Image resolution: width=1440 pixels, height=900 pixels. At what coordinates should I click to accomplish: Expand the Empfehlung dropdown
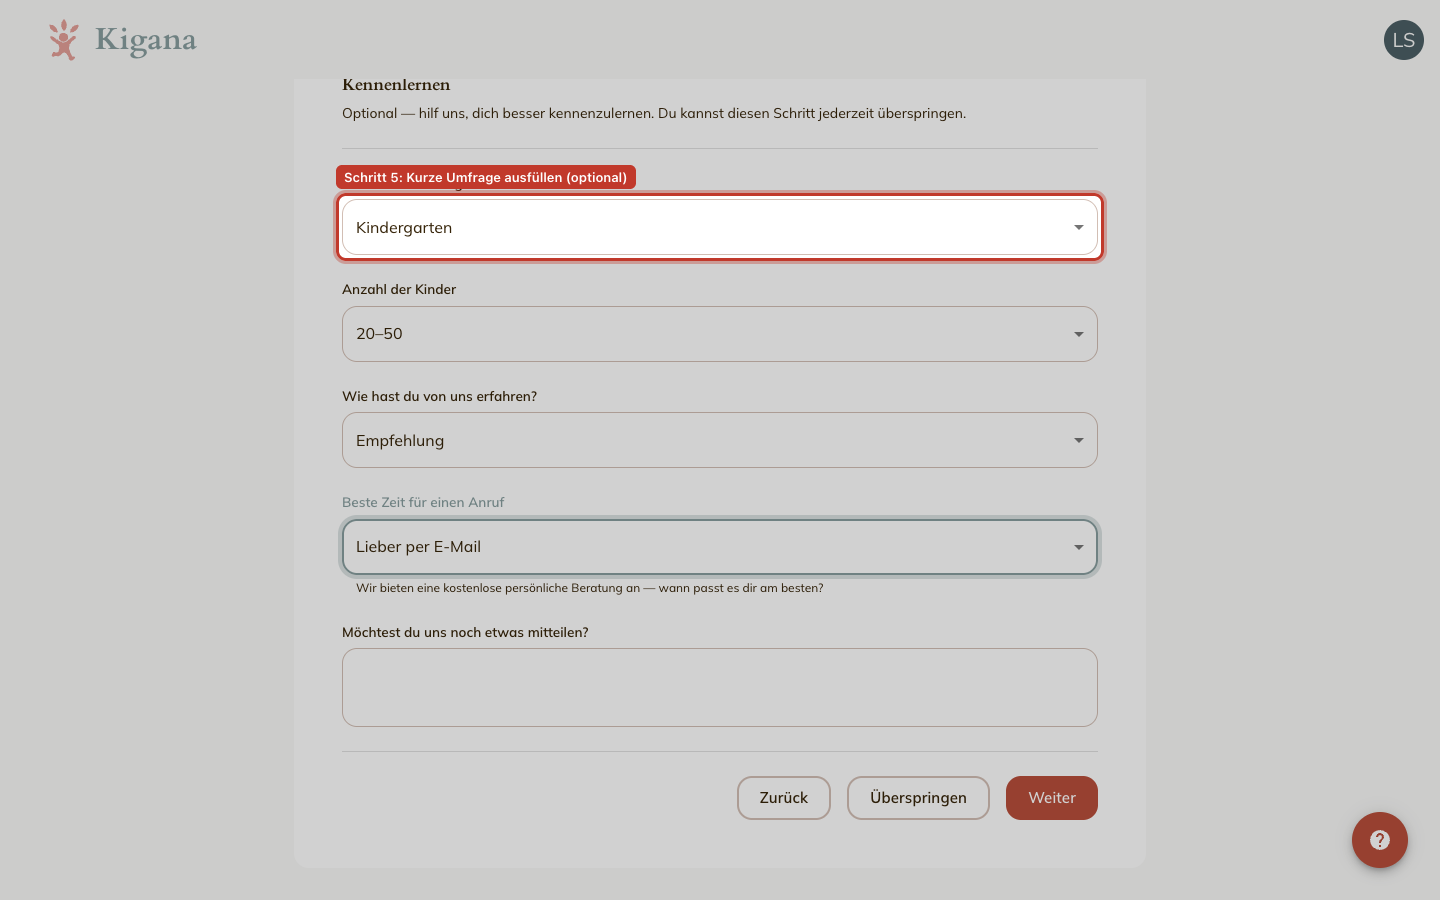tap(720, 440)
